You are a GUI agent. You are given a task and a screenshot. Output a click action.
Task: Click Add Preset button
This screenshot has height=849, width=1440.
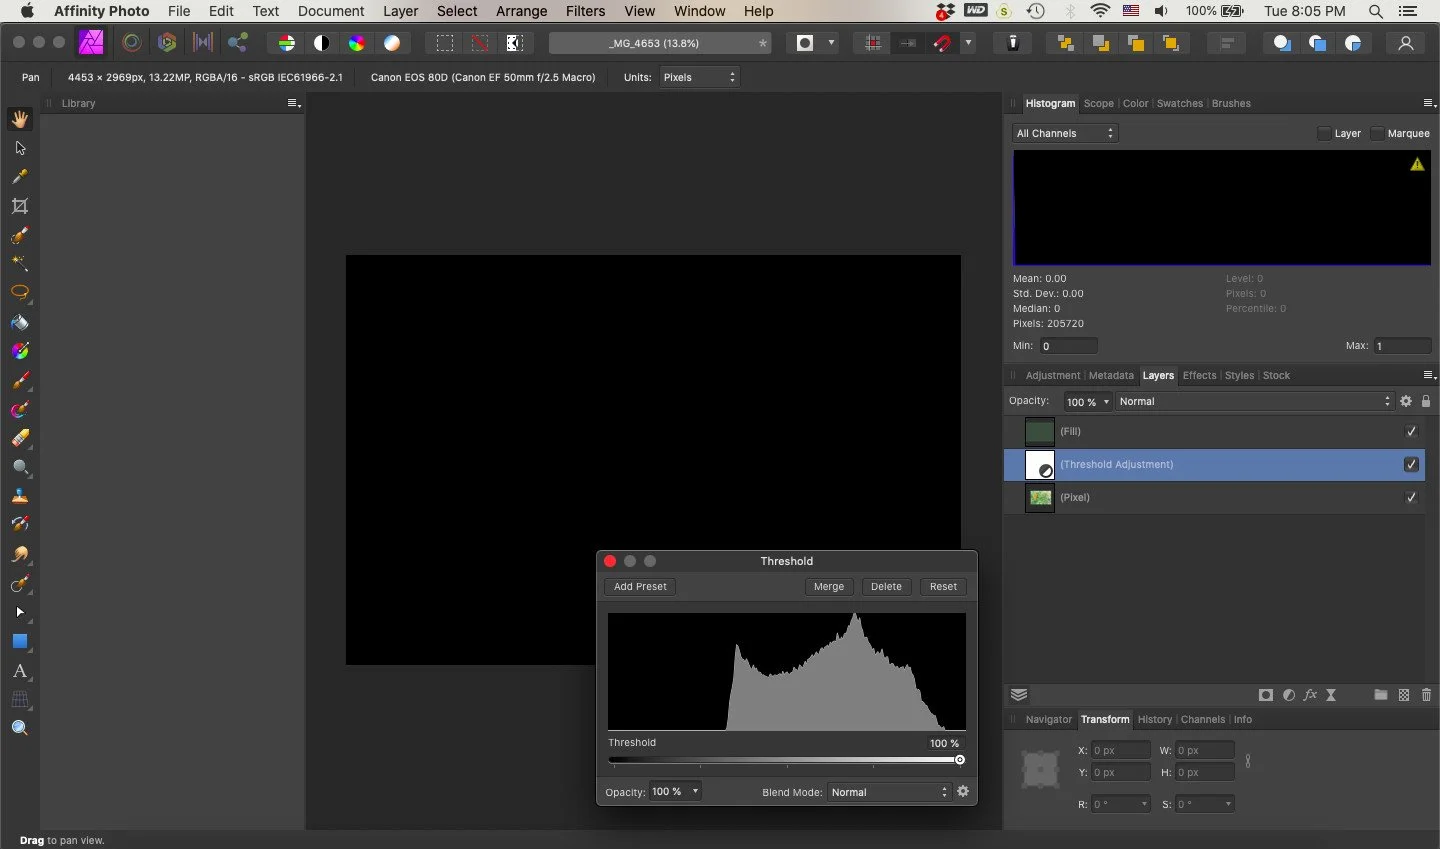coord(640,587)
